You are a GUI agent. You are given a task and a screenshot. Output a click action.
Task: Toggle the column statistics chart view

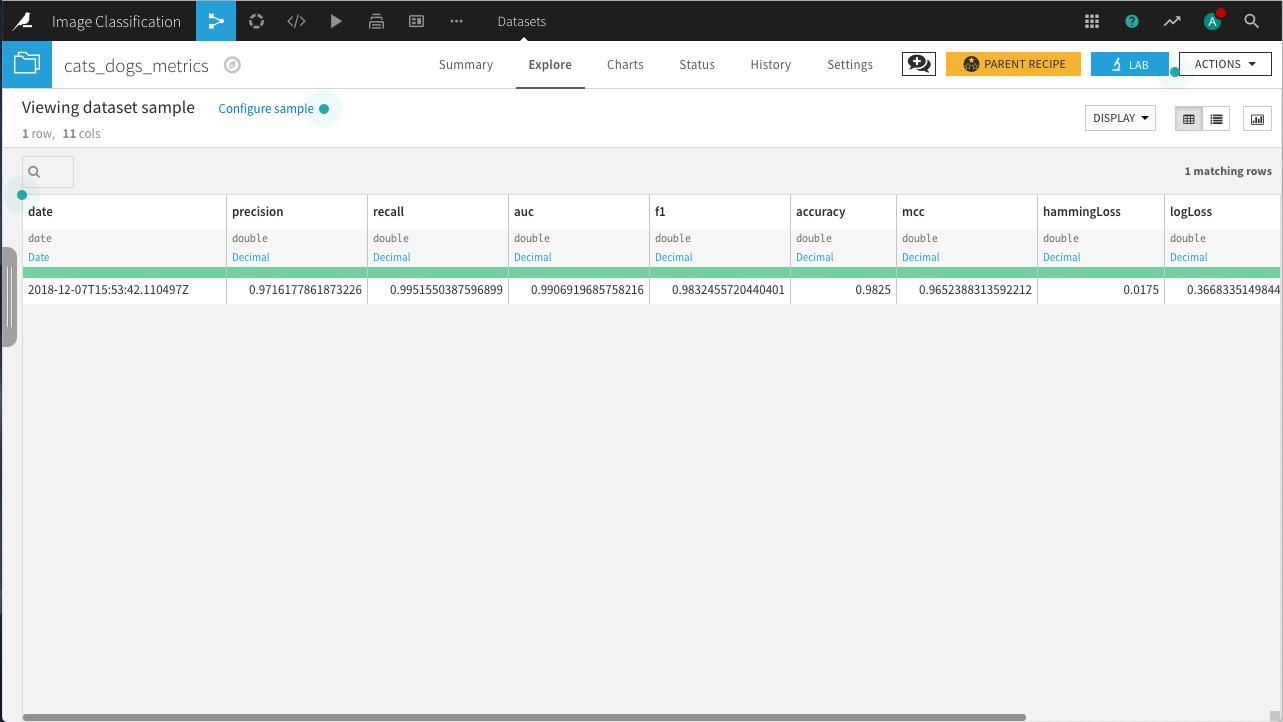click(1257, 119)
